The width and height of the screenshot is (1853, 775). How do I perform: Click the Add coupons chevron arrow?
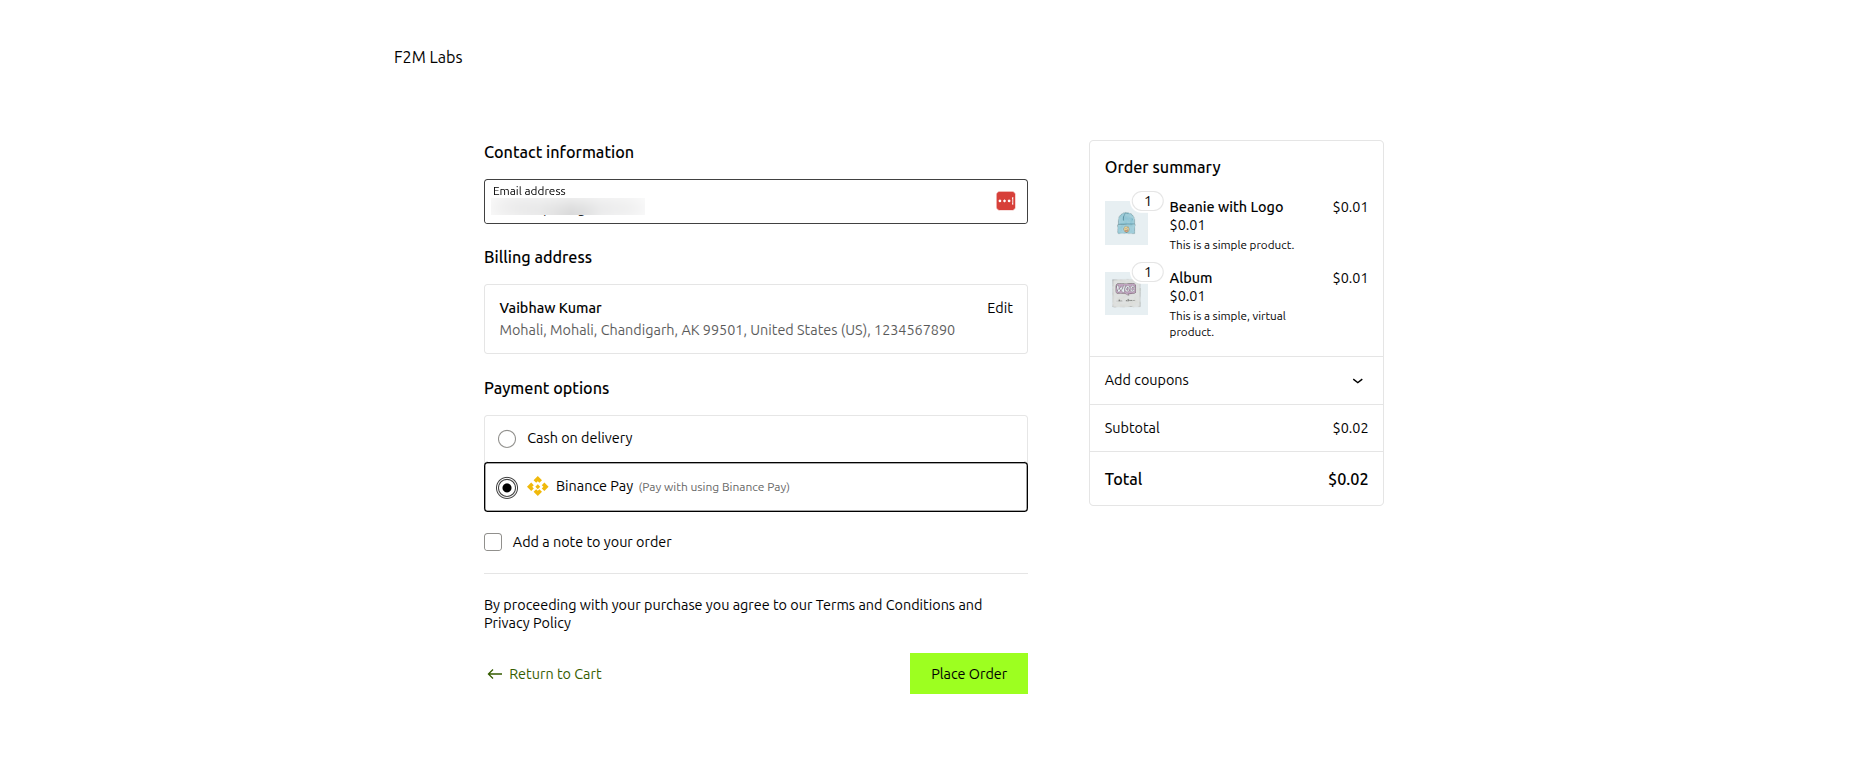(1357, 381)
